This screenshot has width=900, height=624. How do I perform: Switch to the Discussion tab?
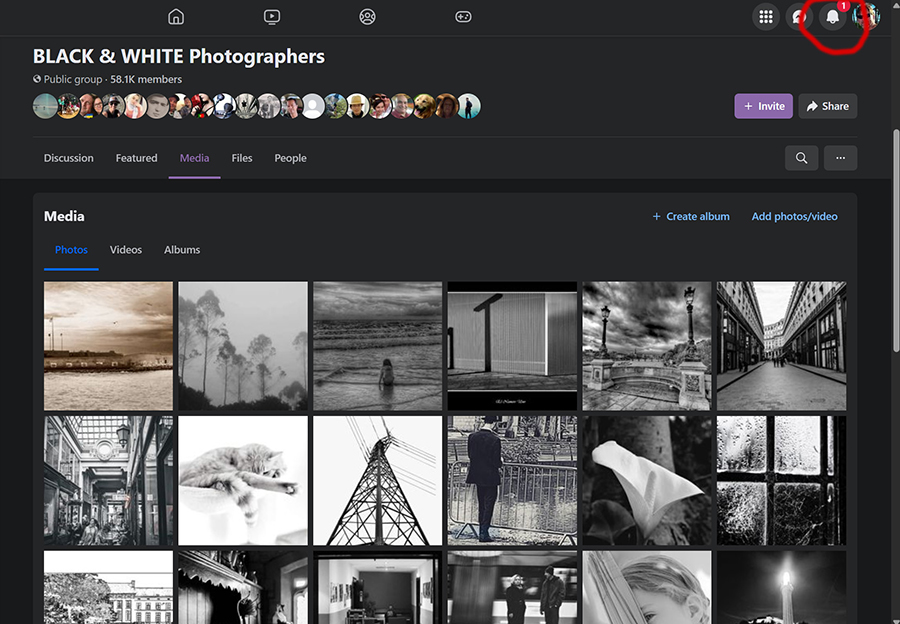pyautogui.click(x=69, y=158)
